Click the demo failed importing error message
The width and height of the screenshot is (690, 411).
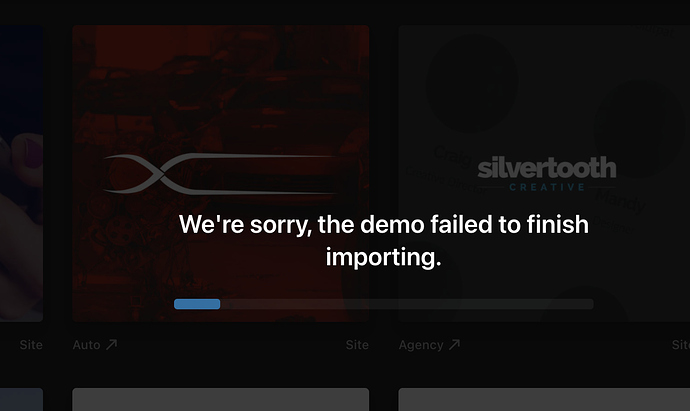(x=383, y=241)
